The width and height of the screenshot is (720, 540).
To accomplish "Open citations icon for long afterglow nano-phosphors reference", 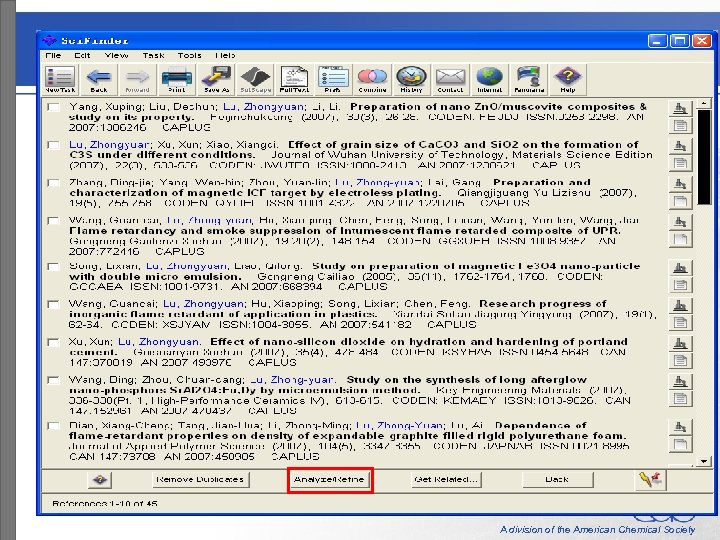I will pos(680,381).
